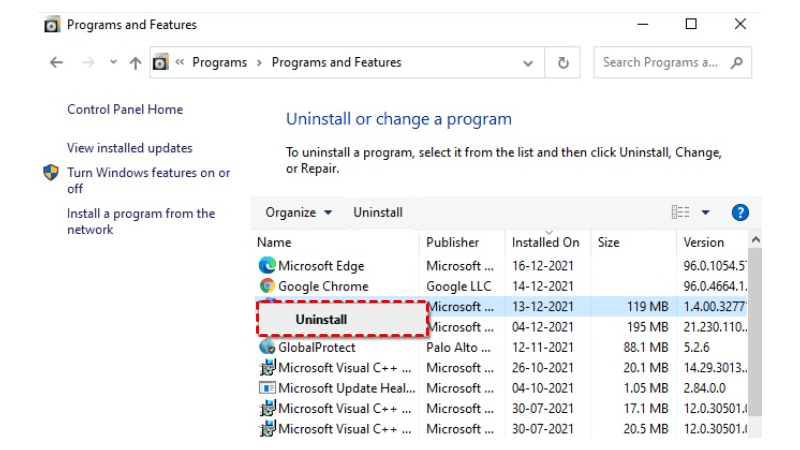Sort by the Publisher column header
The height and width of the screenshot is (450, 800).
click(453, 242)
